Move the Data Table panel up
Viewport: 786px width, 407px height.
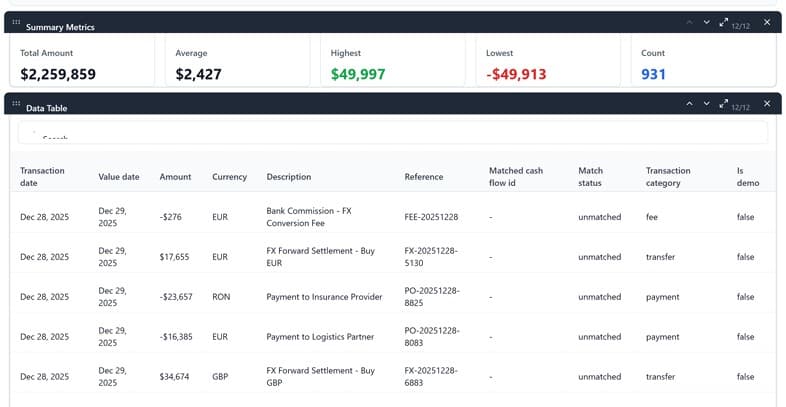pyautogui.click(x=690, y=103)
